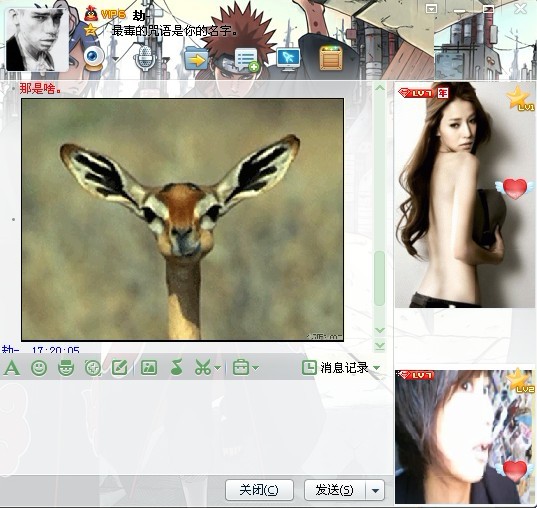Click the green scrollbar thumb in chat history
Screen dimensions: 537x508
tap(379, 278)
